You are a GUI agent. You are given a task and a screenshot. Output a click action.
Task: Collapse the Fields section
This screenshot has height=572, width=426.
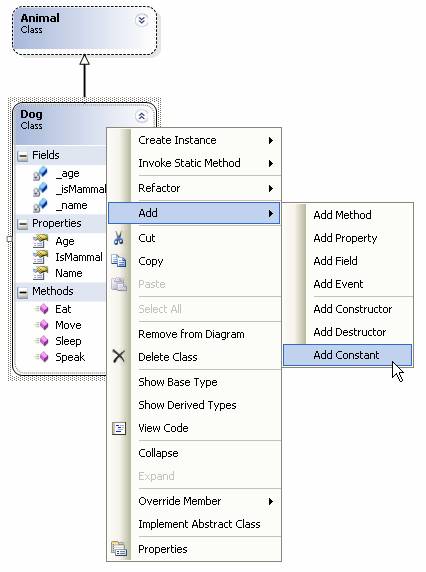(23, 156)
